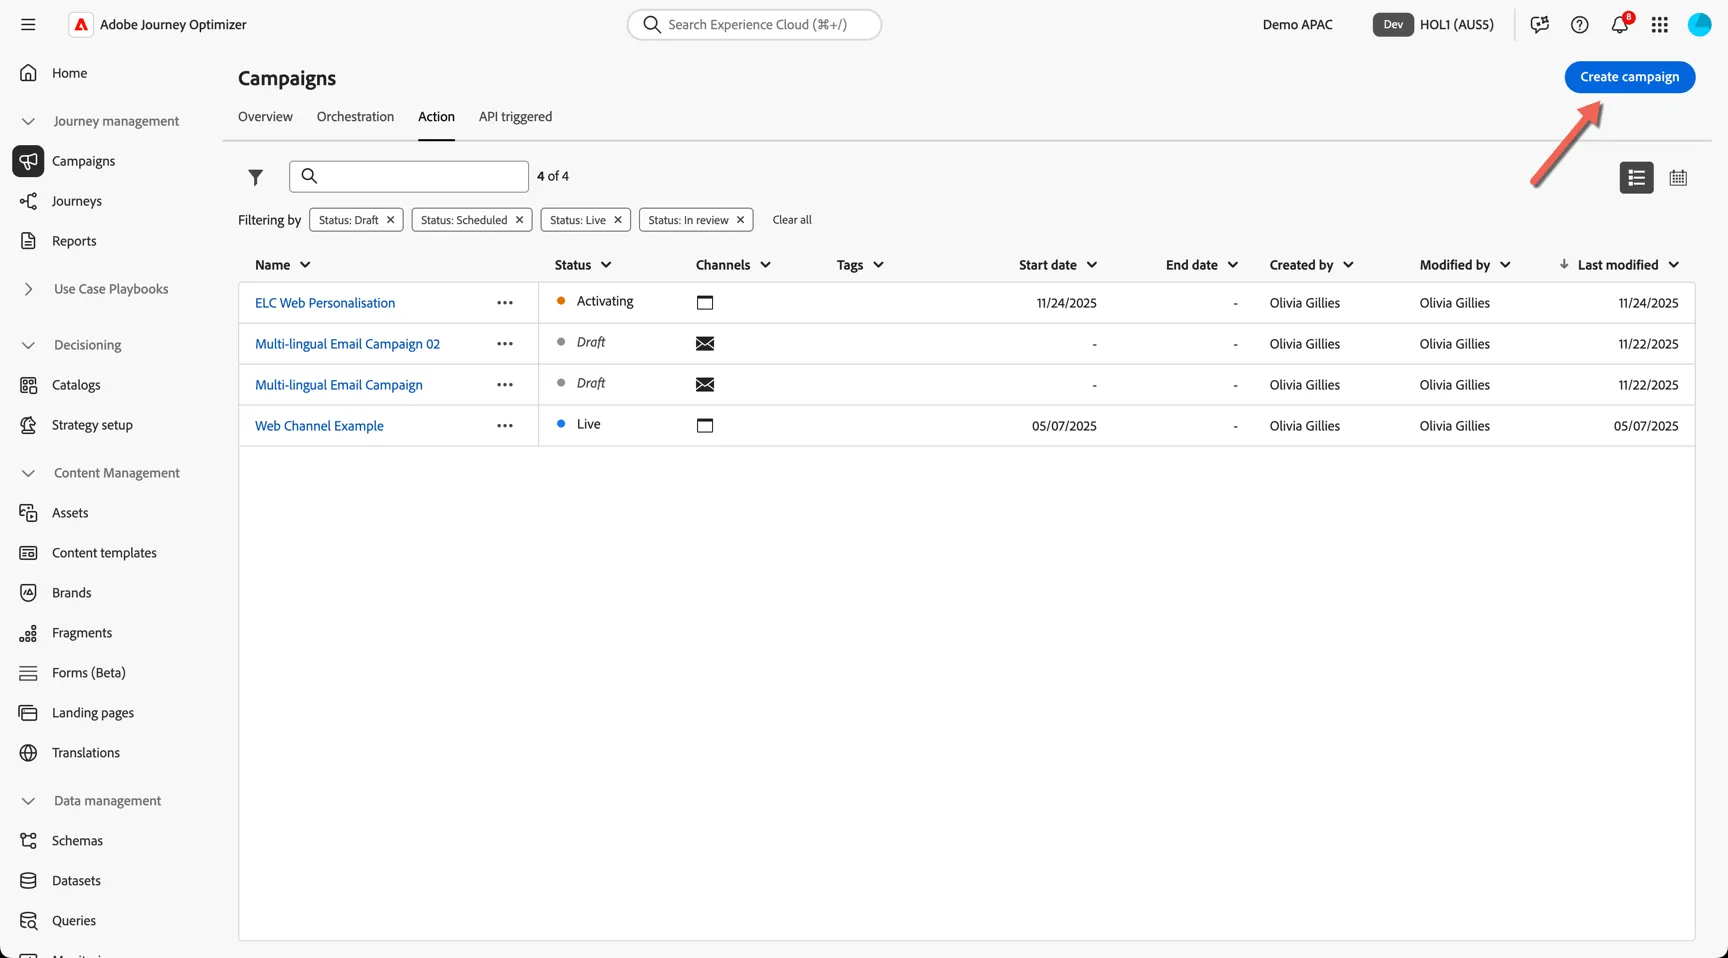Expand Use Case Playbooks section
This screenshot has height=958, width=1728.
pyautogui.click(x=28, y=289)
